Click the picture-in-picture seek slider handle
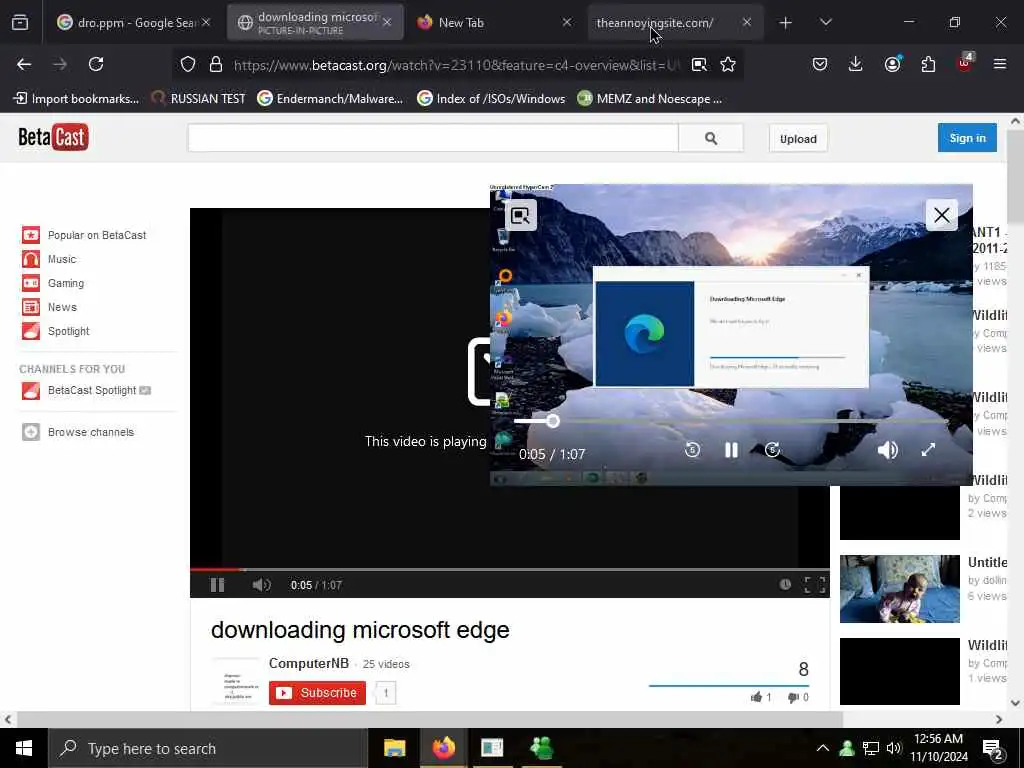1024x768 pixels. click(x=552, y=421)
